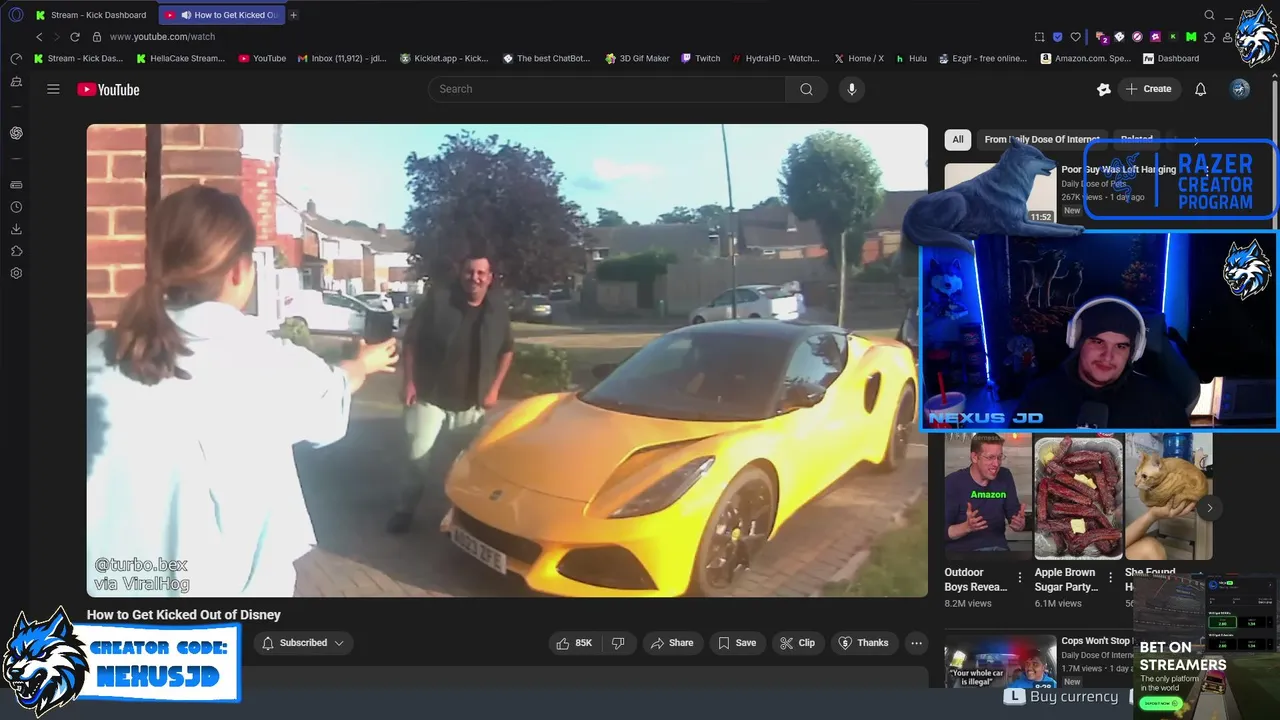Open 3D Gif Maker bookmark
This screenshot has height=720, width=1280.
637,59
